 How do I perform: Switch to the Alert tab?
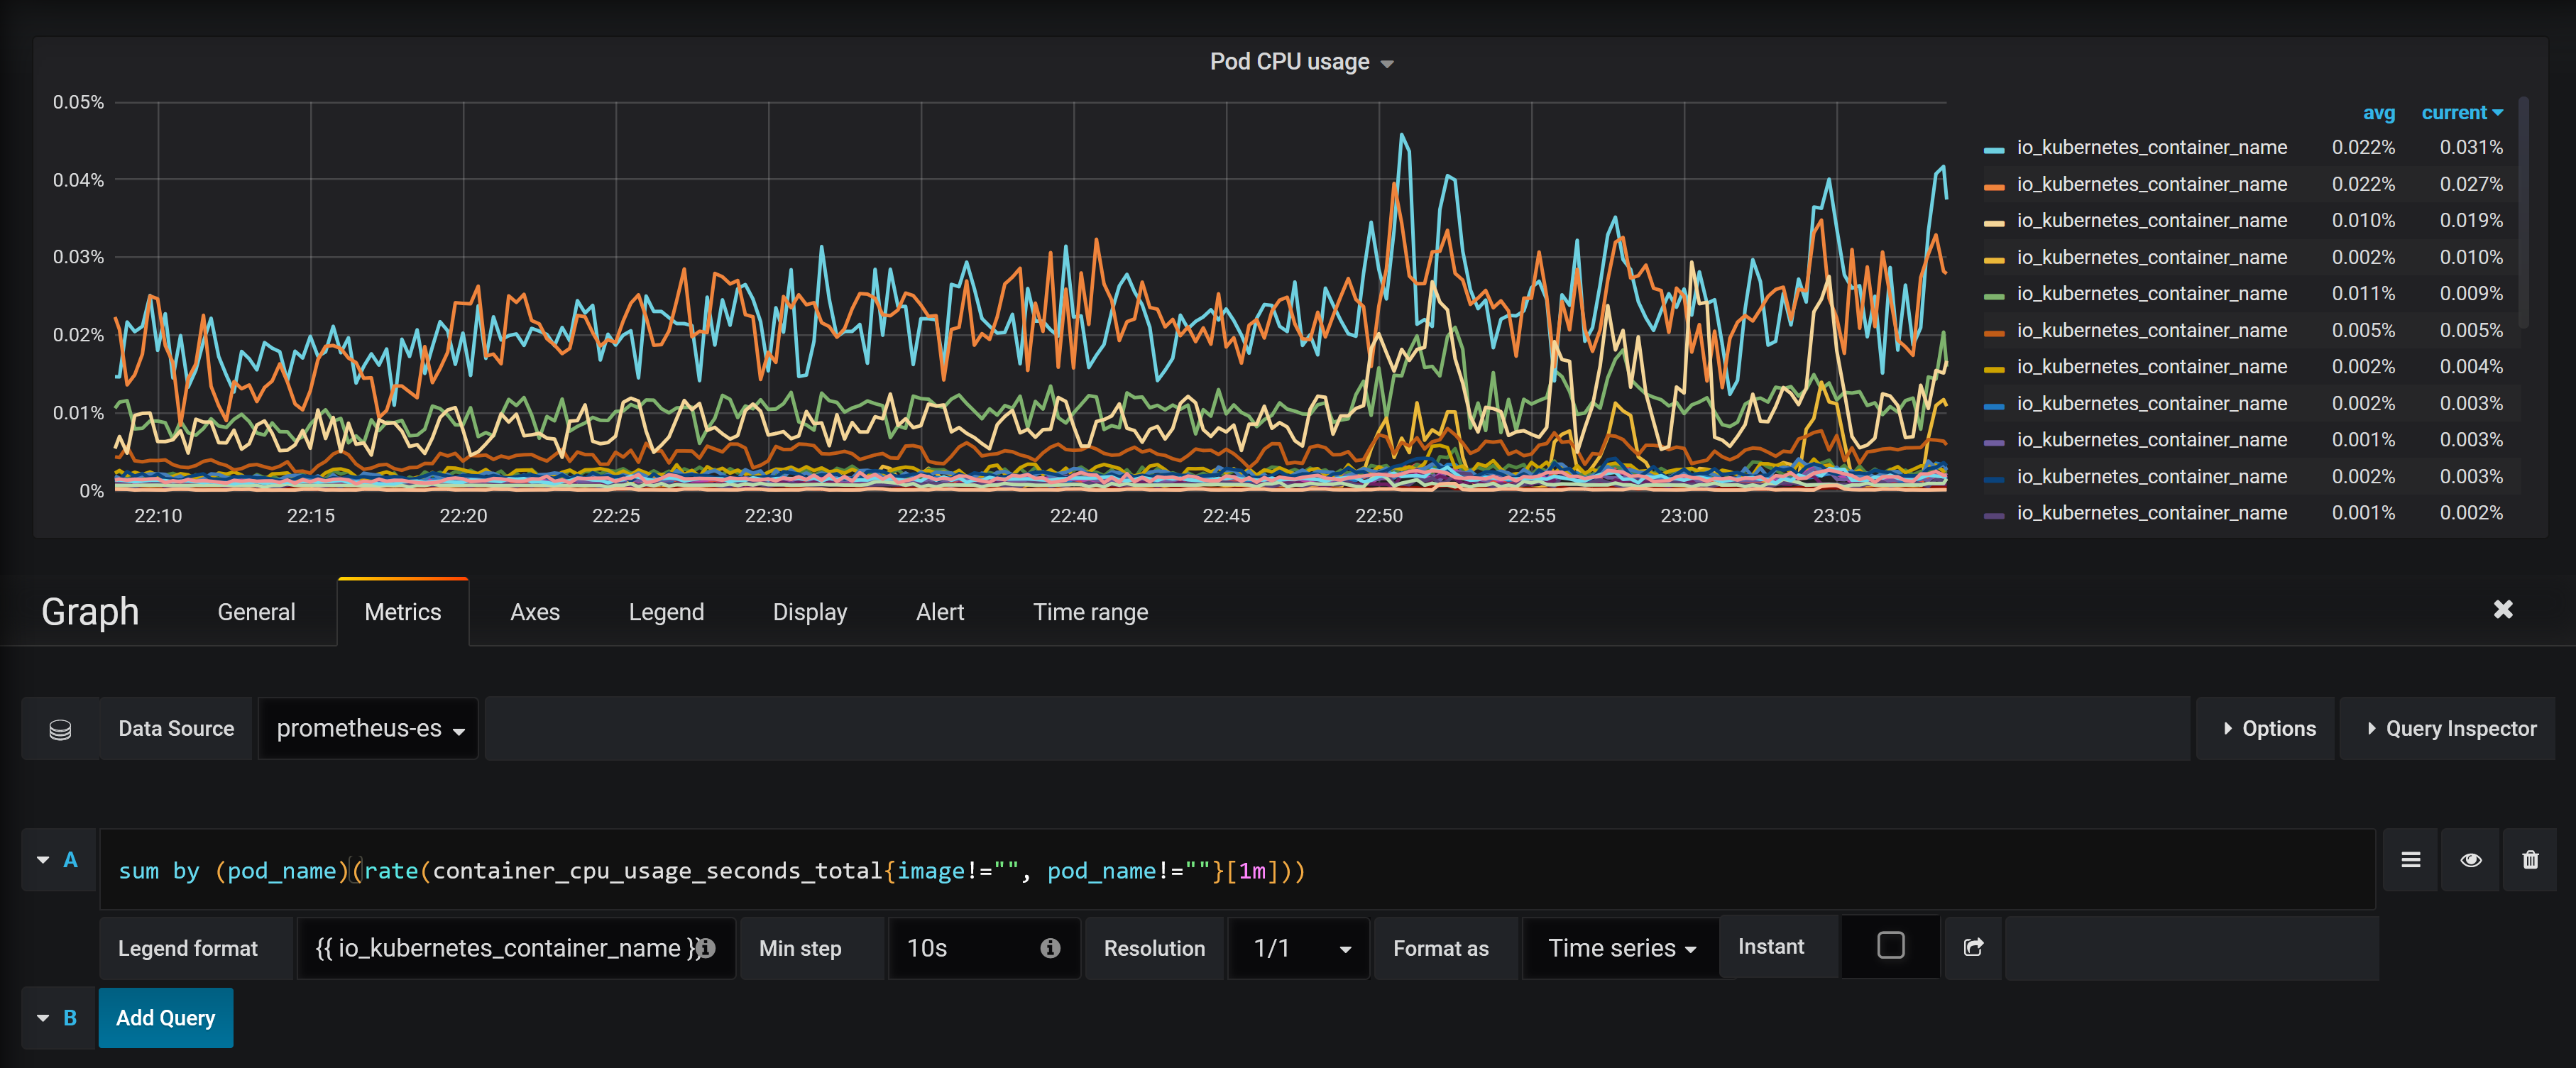[939, 612]
